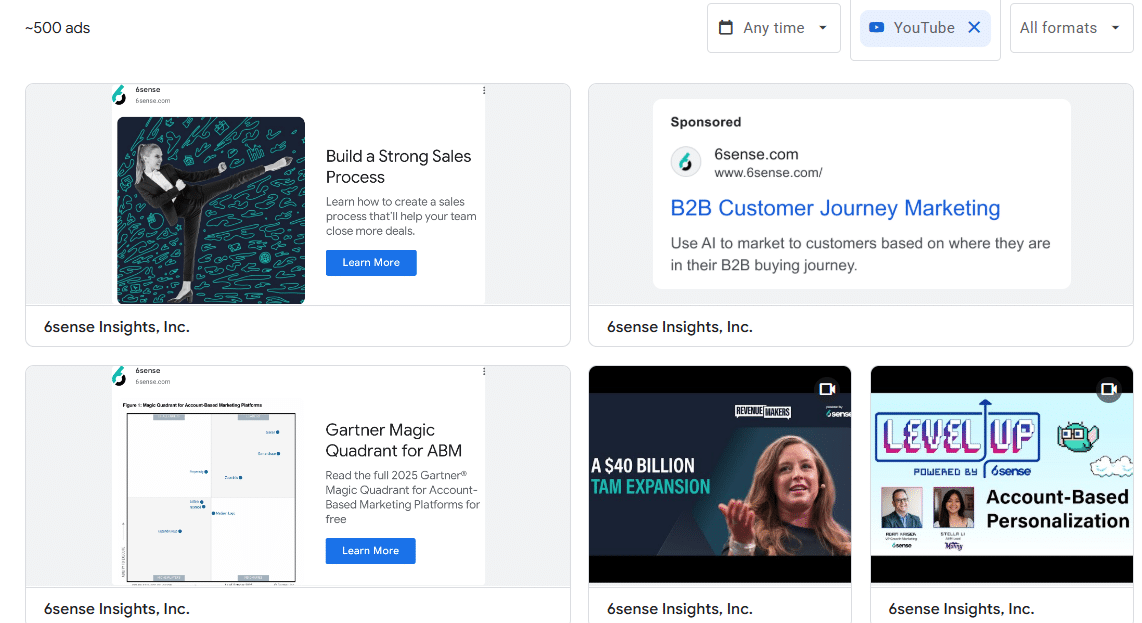Open the Level Up Account-Based Personalization video thumbnail
This screenshot has height=623, width=1142.
tap(1001, 474)
